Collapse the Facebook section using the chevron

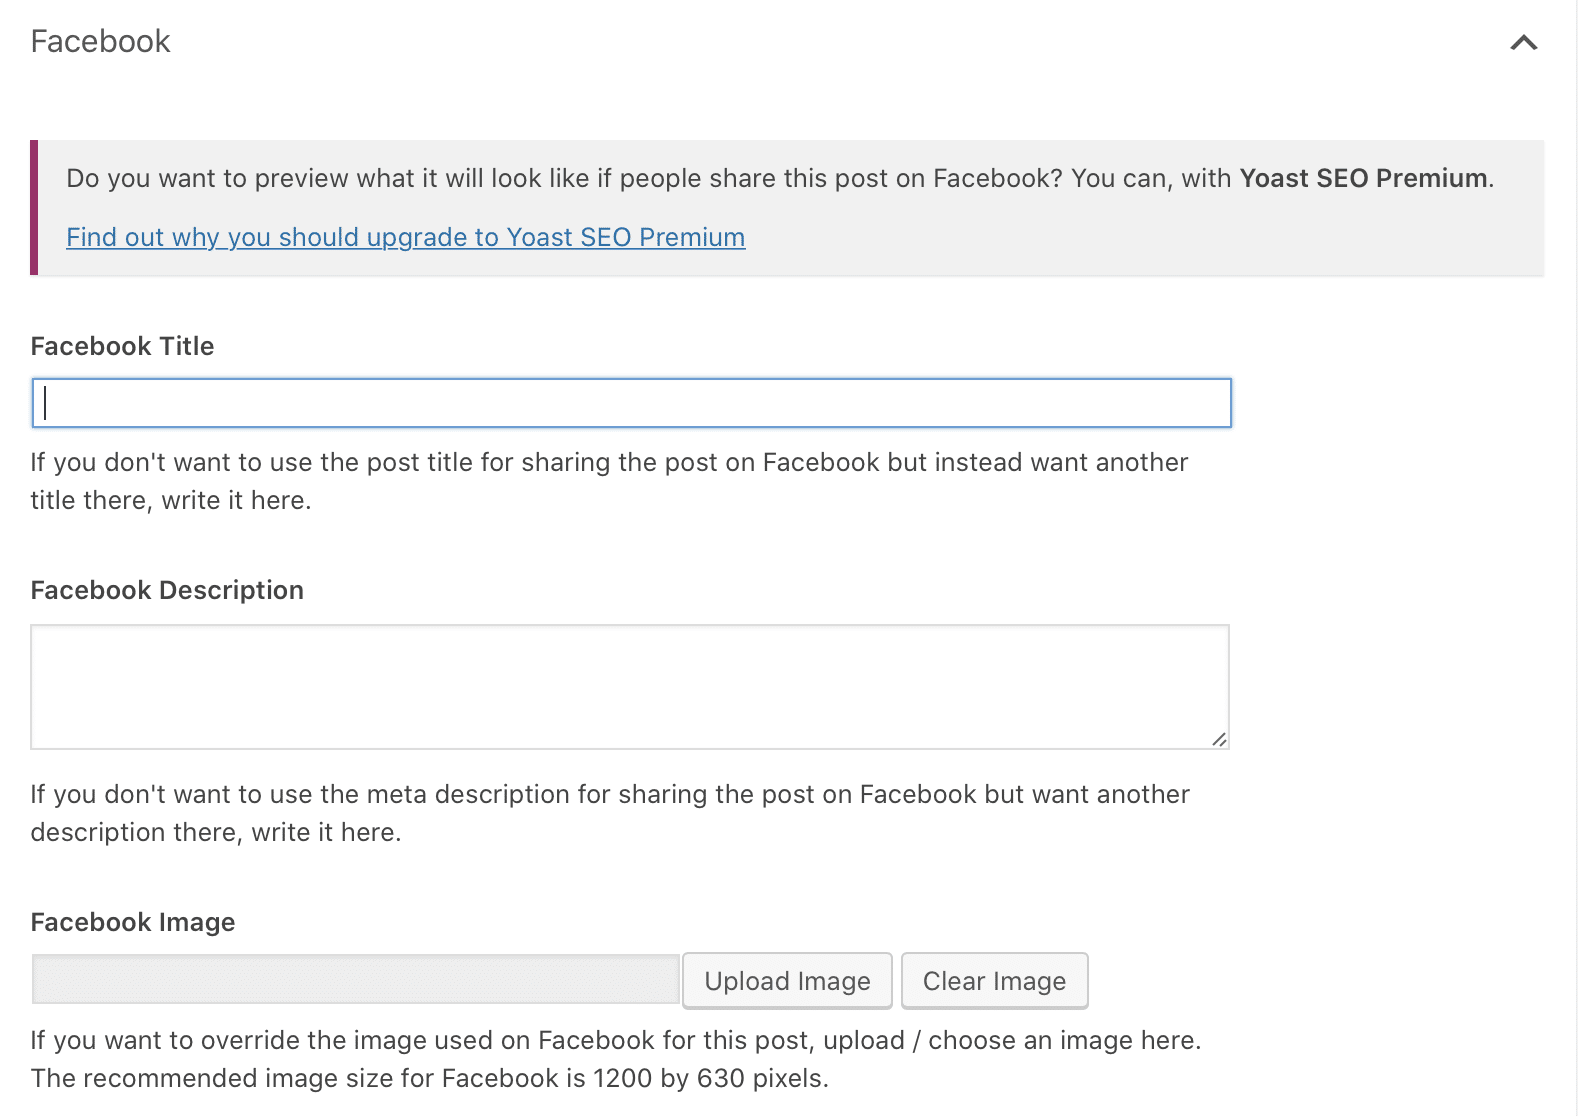[1523, 43]
